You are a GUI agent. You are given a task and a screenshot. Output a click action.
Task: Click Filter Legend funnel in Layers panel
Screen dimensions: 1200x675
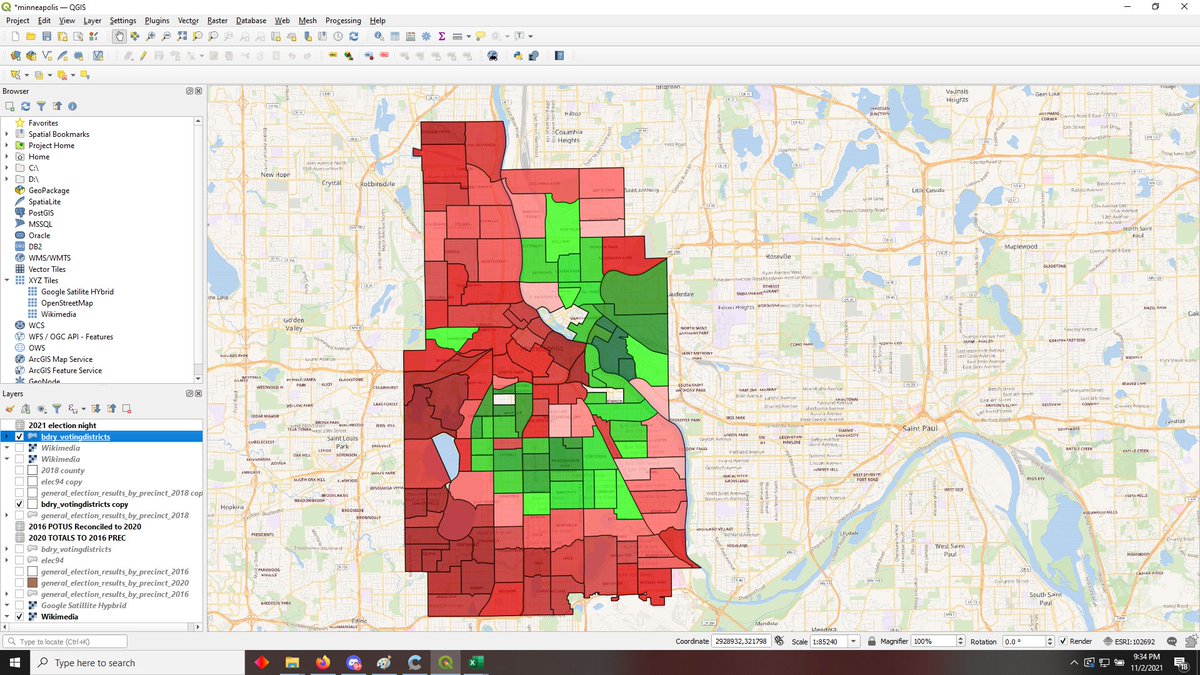click(x=57, y=409)
